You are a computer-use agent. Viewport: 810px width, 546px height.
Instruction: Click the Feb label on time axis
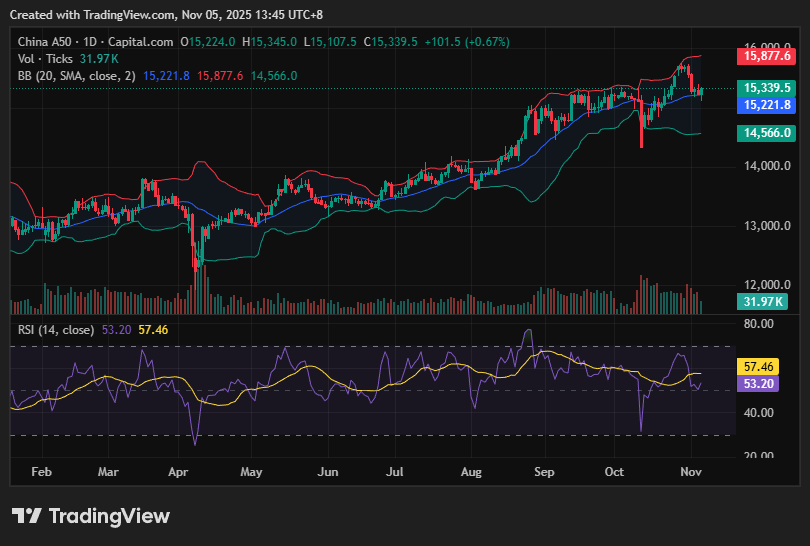pos(41,470)
